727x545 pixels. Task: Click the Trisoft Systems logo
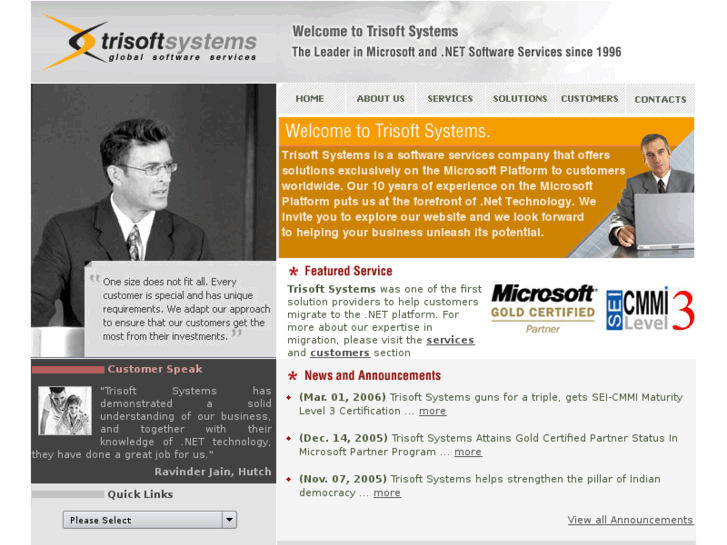(x=149, y=42)
